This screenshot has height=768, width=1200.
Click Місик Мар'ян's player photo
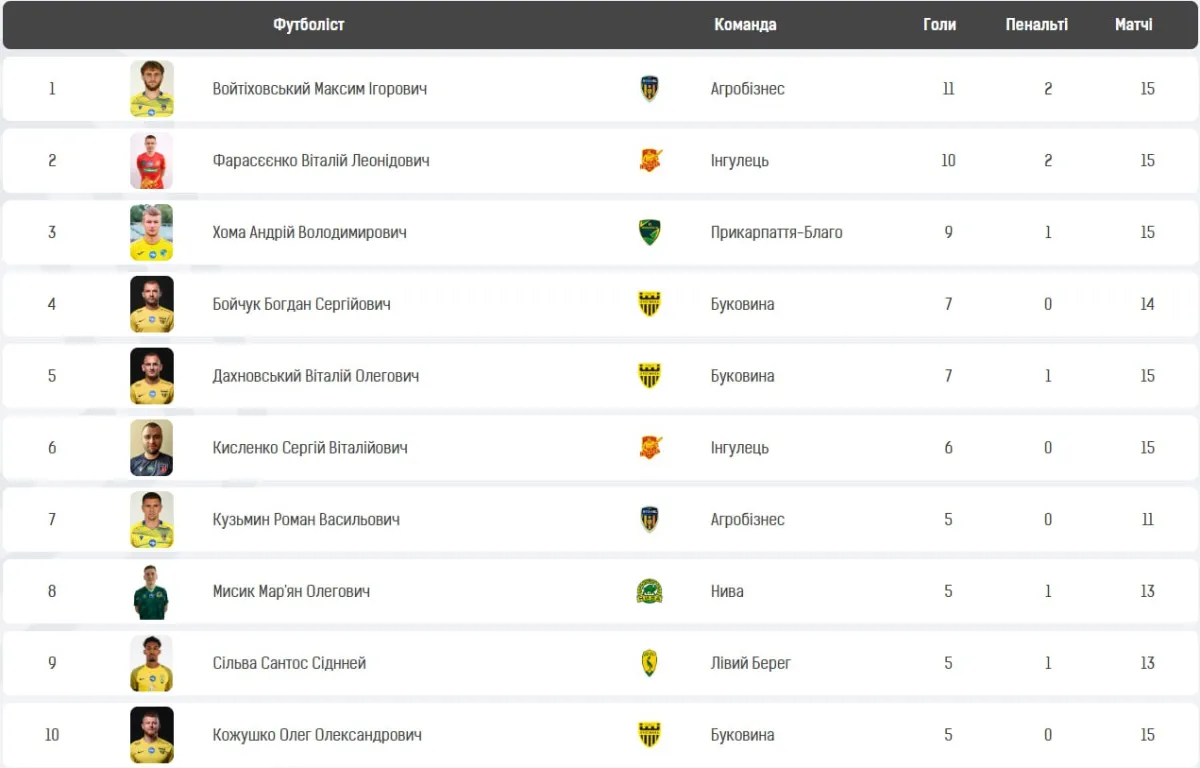coord(152,591)
